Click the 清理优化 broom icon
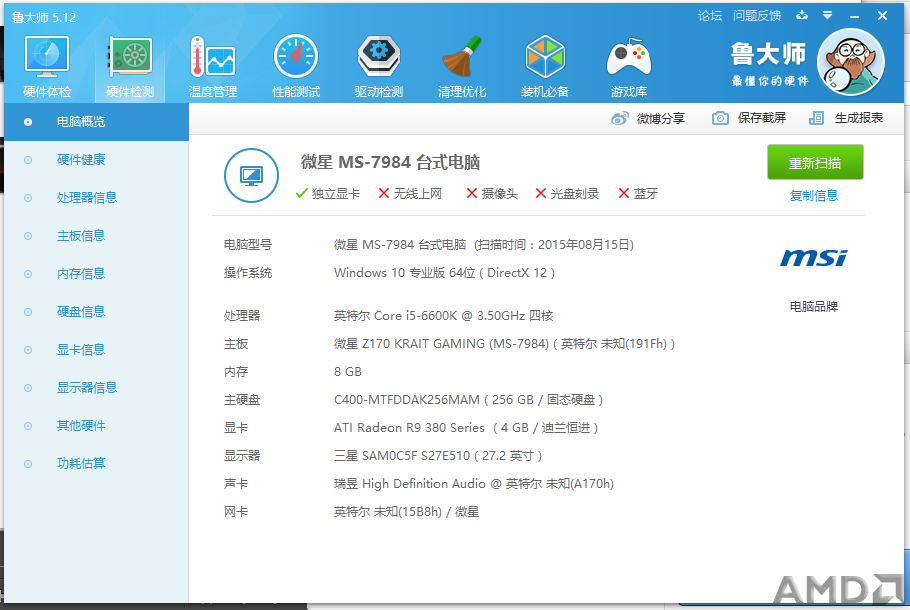This screenshot has height=610, width=910. point(462,57)
